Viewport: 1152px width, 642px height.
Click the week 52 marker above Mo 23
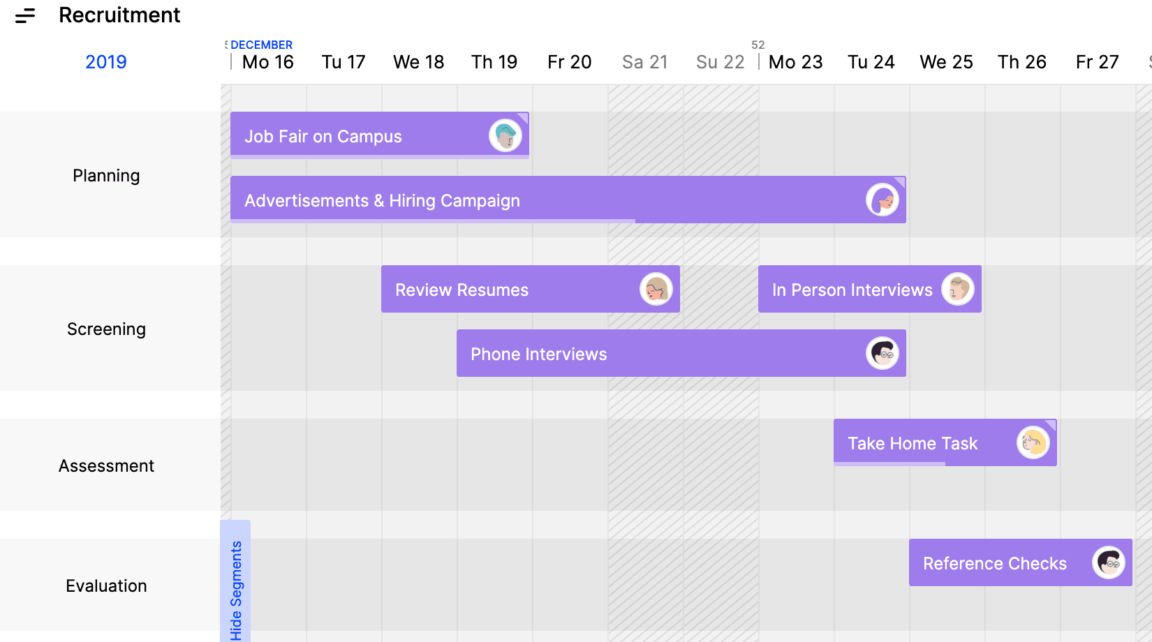tap(758, 44)
